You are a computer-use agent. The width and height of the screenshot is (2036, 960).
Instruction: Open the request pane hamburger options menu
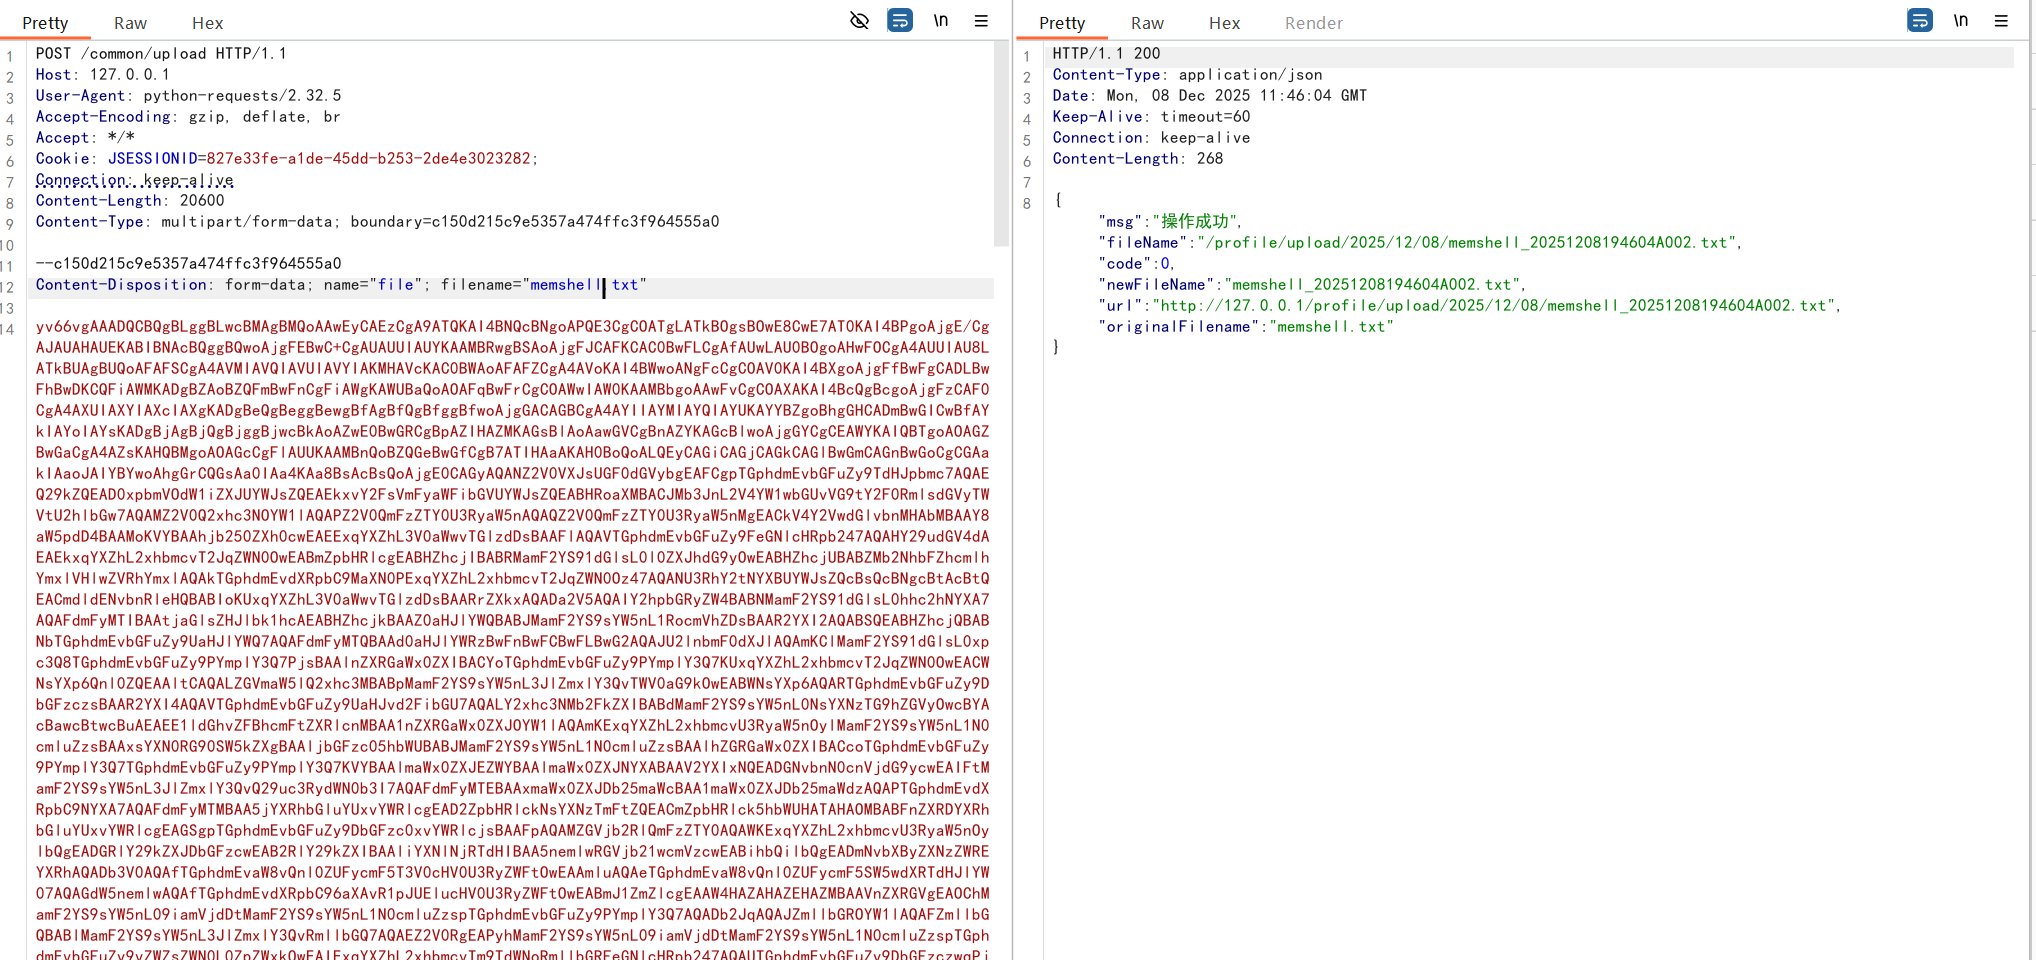click(x=981, y=21)
